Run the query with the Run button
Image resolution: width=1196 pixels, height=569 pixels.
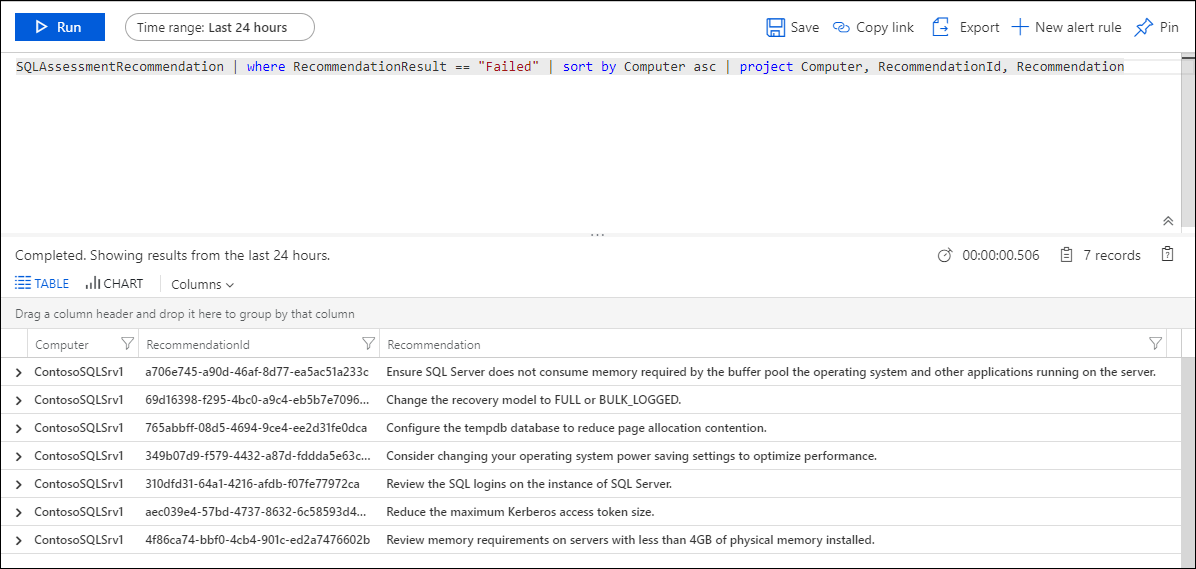(x=59, y=27)
